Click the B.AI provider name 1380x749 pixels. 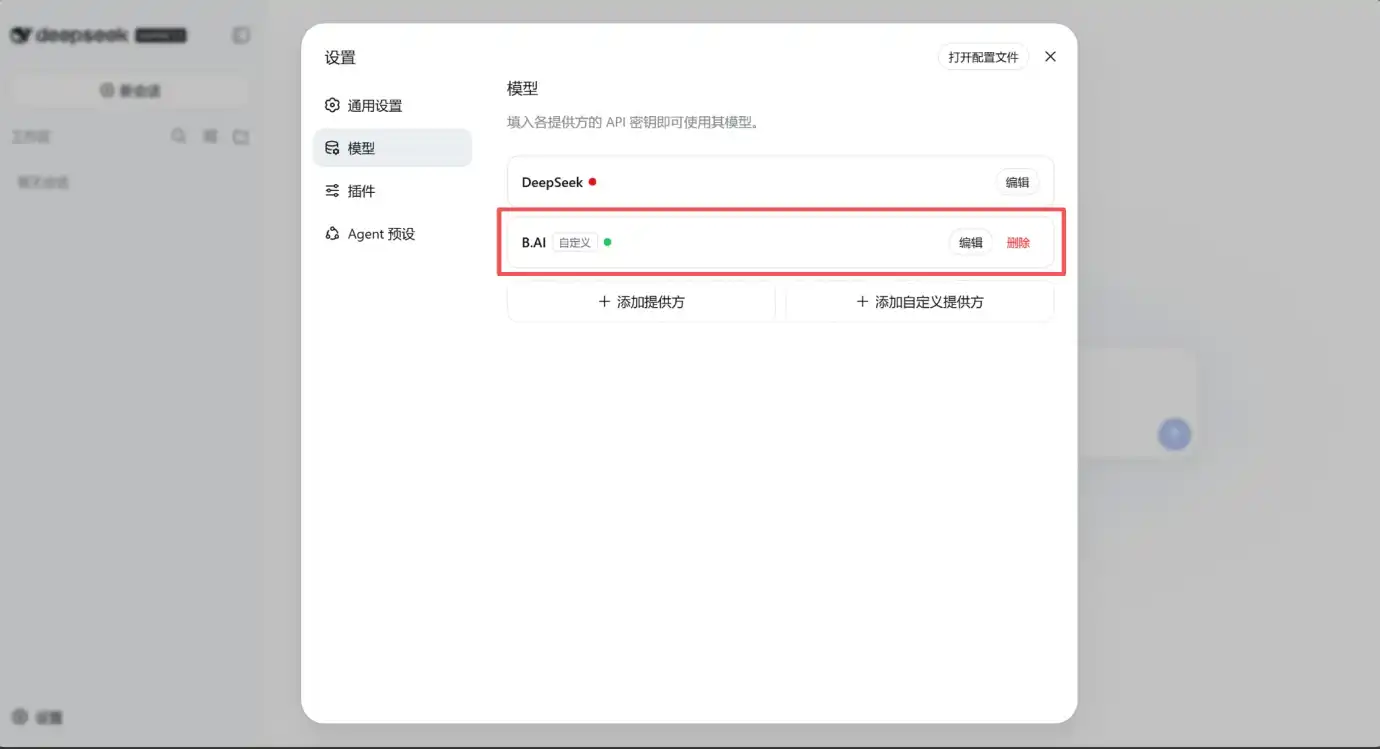click(534, 242)
